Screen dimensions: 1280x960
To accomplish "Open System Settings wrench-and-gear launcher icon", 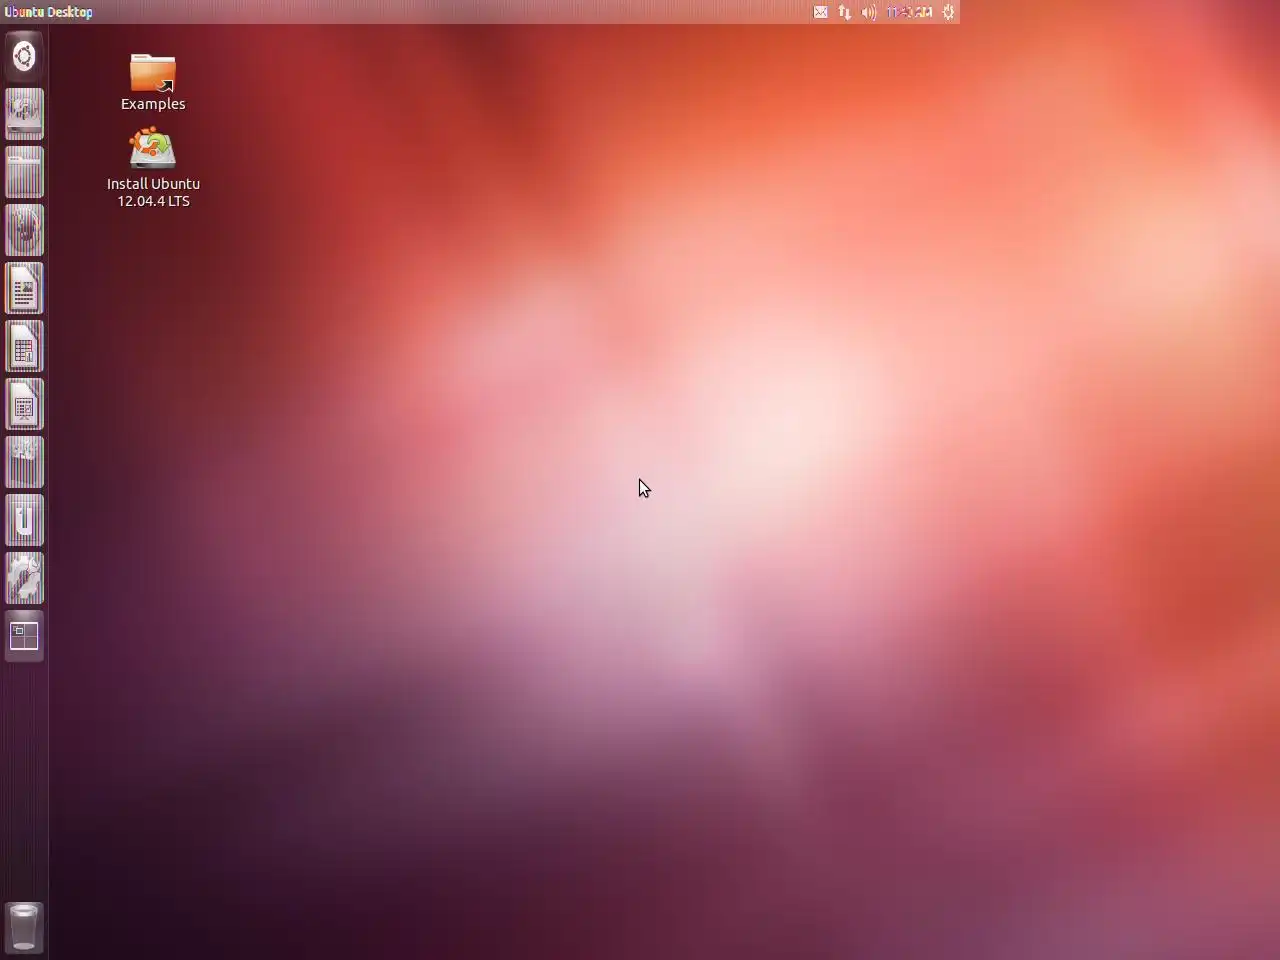I will tap(24, 578).
